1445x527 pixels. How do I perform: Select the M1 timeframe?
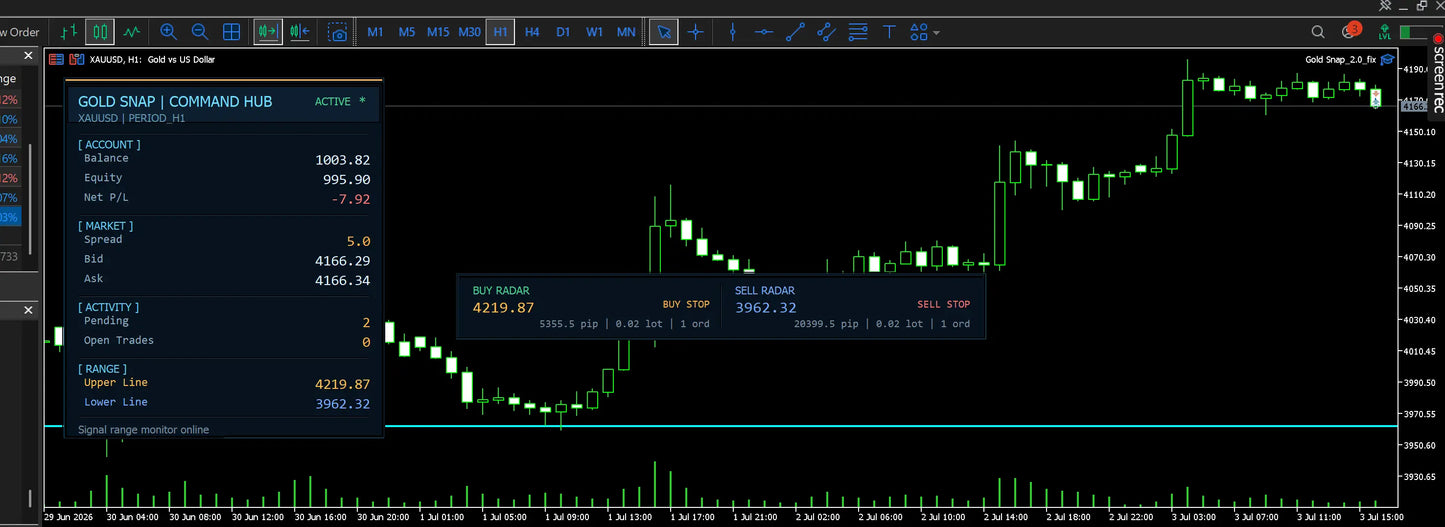pyautogui.click(x=375, y=32)
